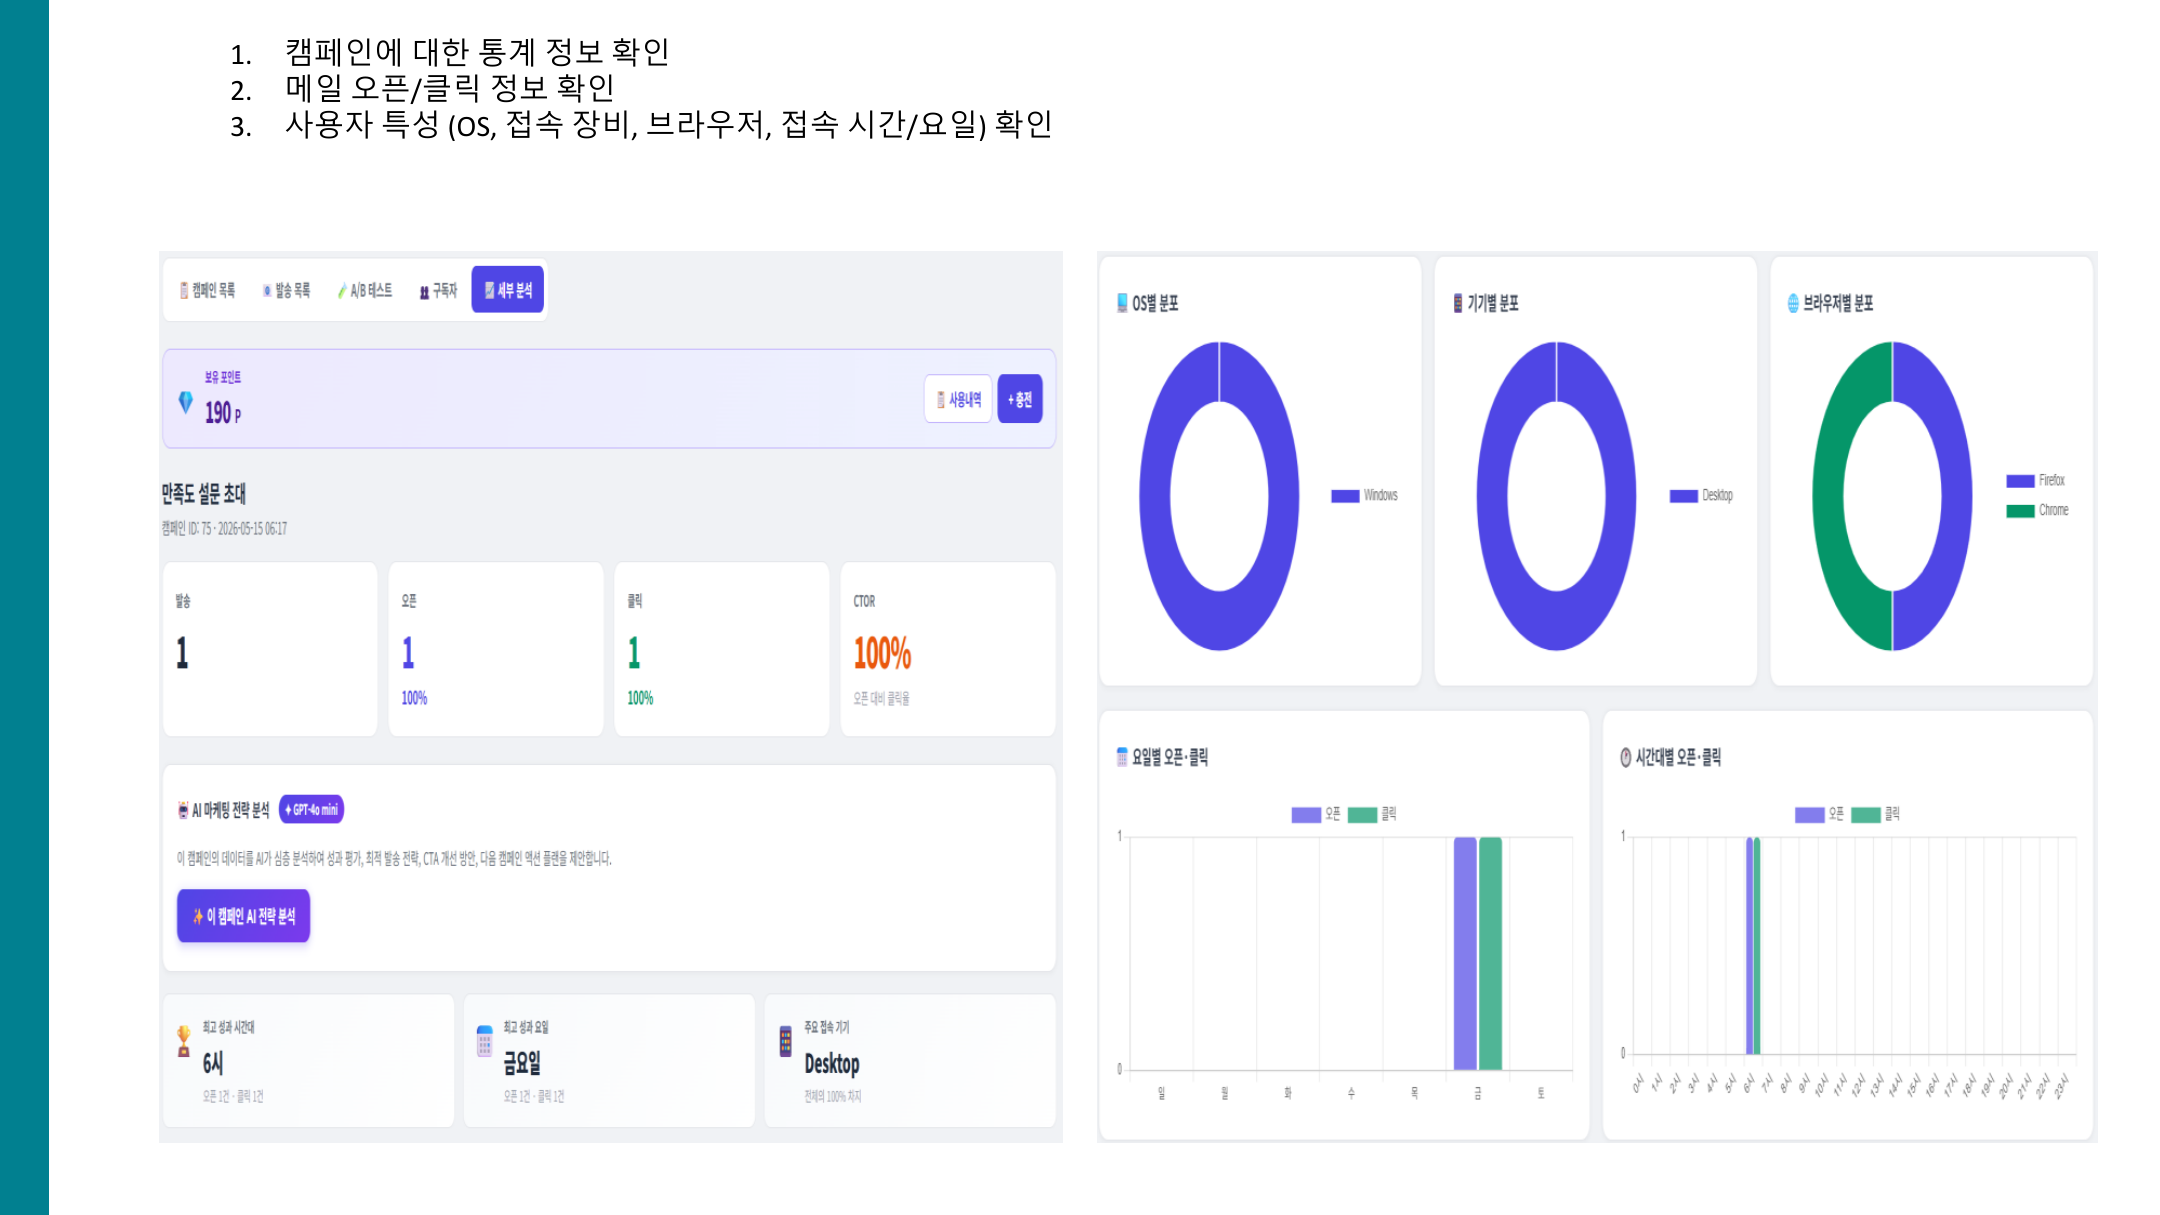Run 이 캠페인 AI 전략 분석
This screenshot has width=2160, height=1215.
click(244, 916)
